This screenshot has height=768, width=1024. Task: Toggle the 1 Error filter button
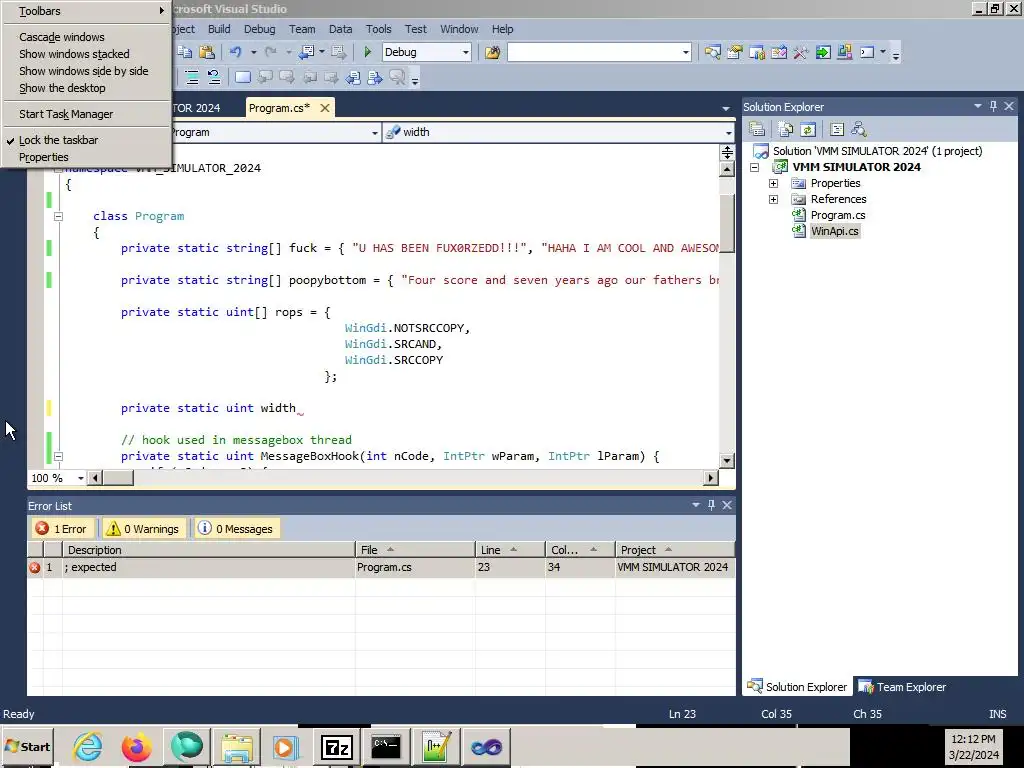point(62,528)
